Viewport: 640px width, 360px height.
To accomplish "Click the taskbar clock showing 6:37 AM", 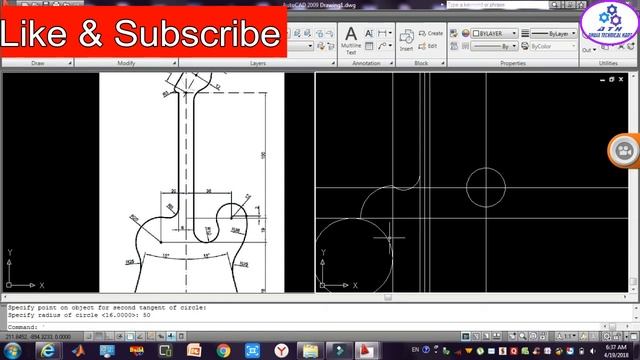I will pyautogui.click(x=616, y=351).
